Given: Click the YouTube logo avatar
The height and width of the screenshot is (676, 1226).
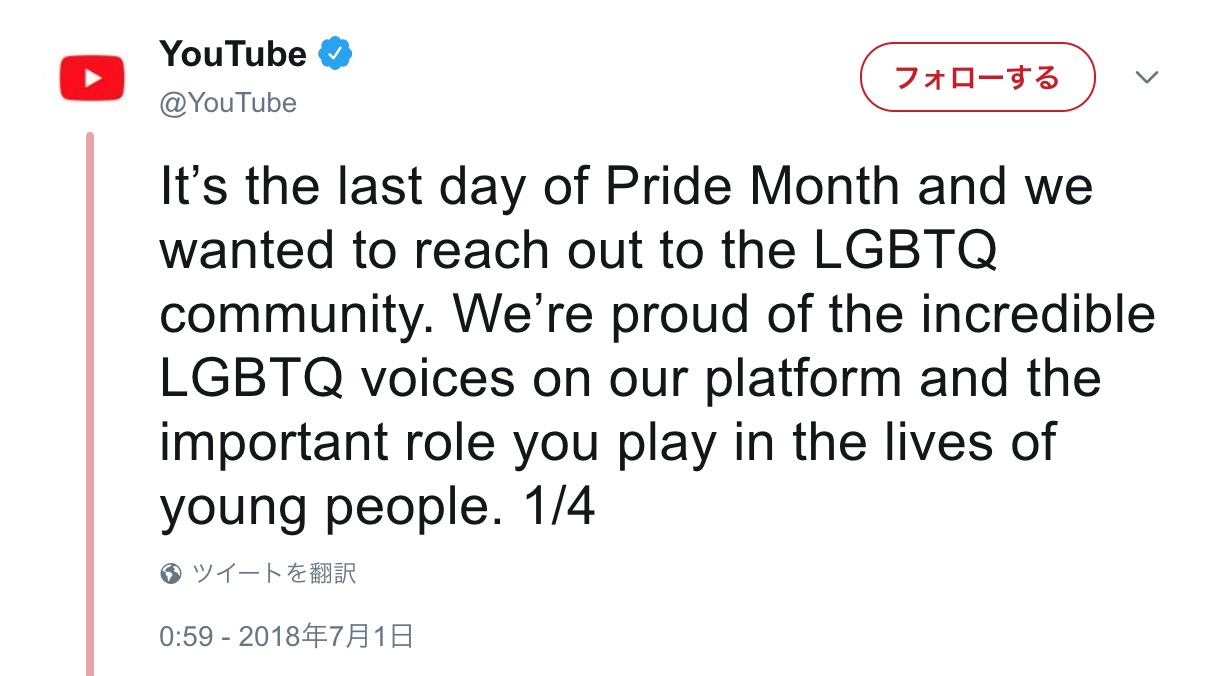Looking at the screenshot, I should [x=91, y=77].
